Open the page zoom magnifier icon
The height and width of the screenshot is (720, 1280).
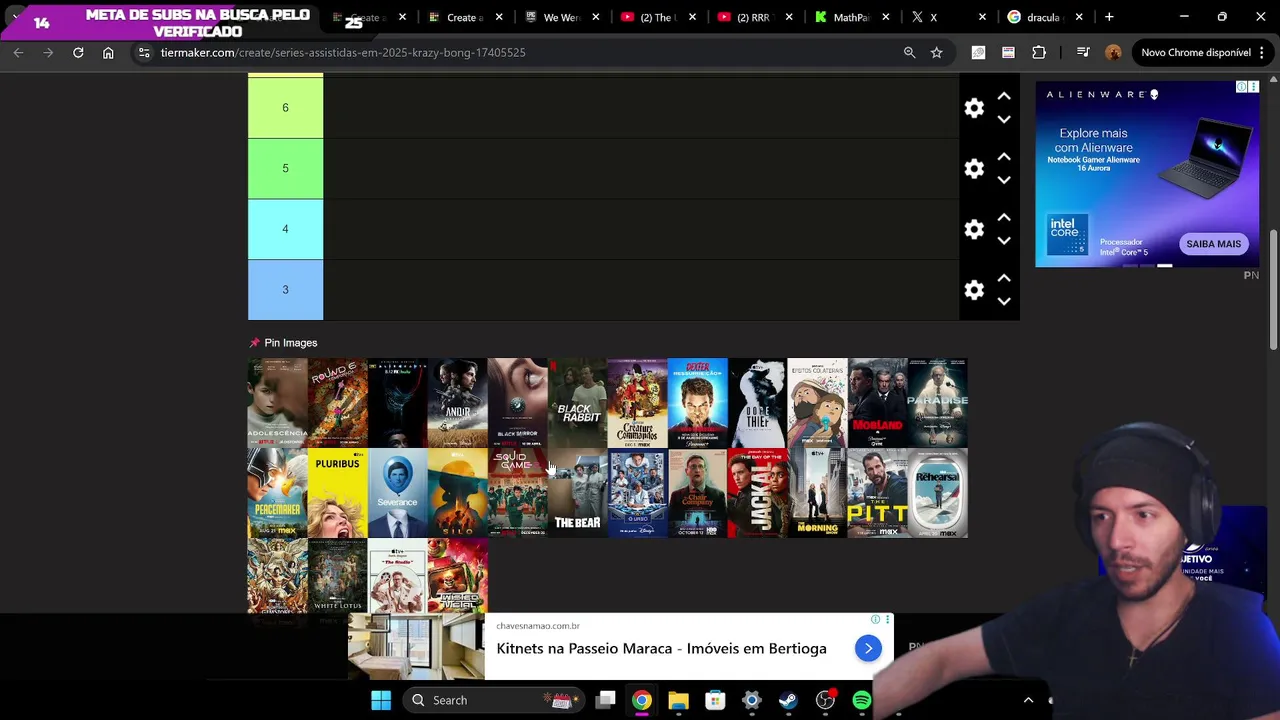pyautogui.click(x=909, y=52)
